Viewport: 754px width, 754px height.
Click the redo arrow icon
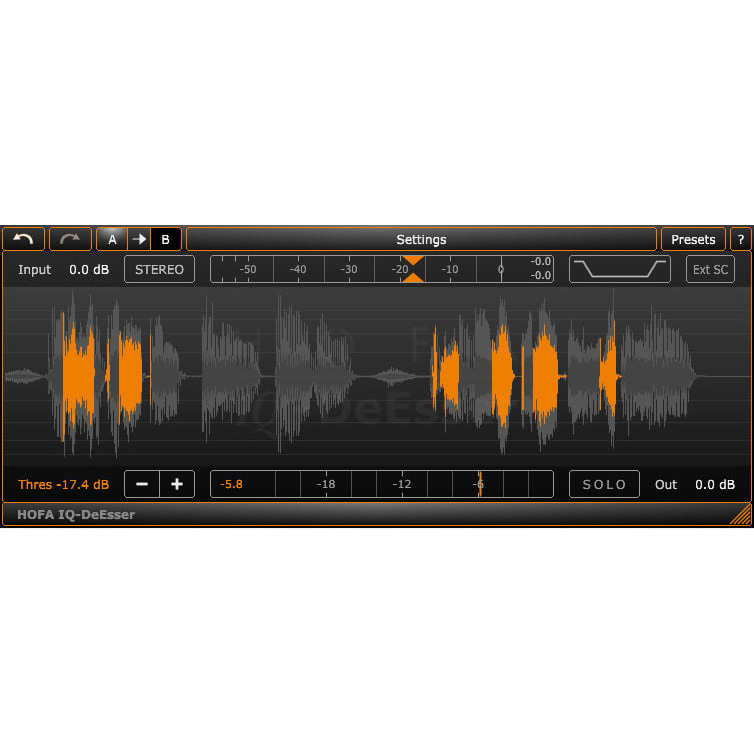tap(70, 239)
